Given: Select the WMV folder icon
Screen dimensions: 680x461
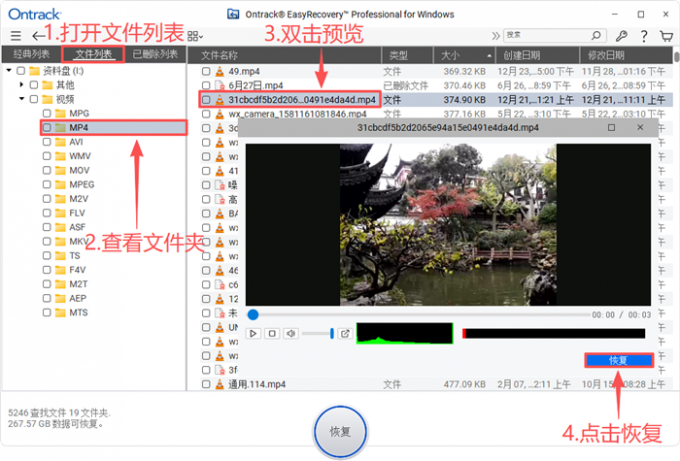Looking at the screenshot, I should [x=60, y=156].
